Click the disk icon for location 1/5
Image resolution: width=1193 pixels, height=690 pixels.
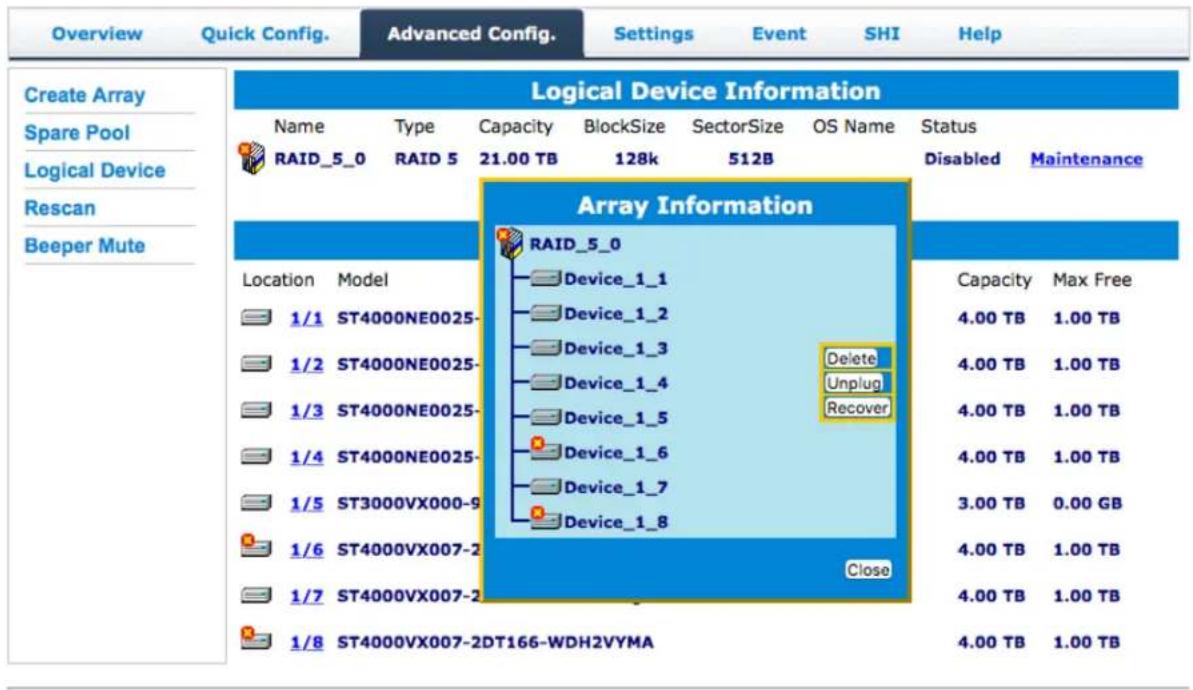pyautogui.click(x=256, y=503)
